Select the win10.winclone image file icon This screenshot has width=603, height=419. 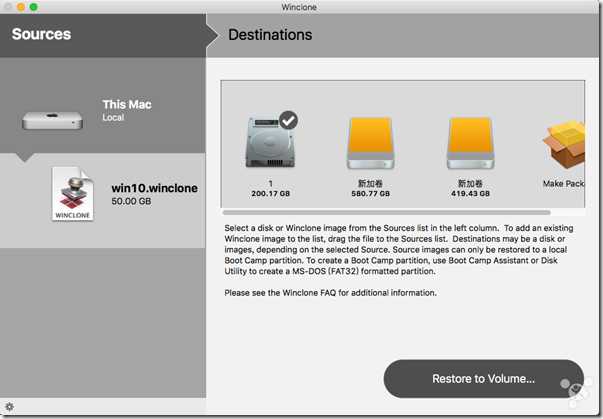pos(73,194)
